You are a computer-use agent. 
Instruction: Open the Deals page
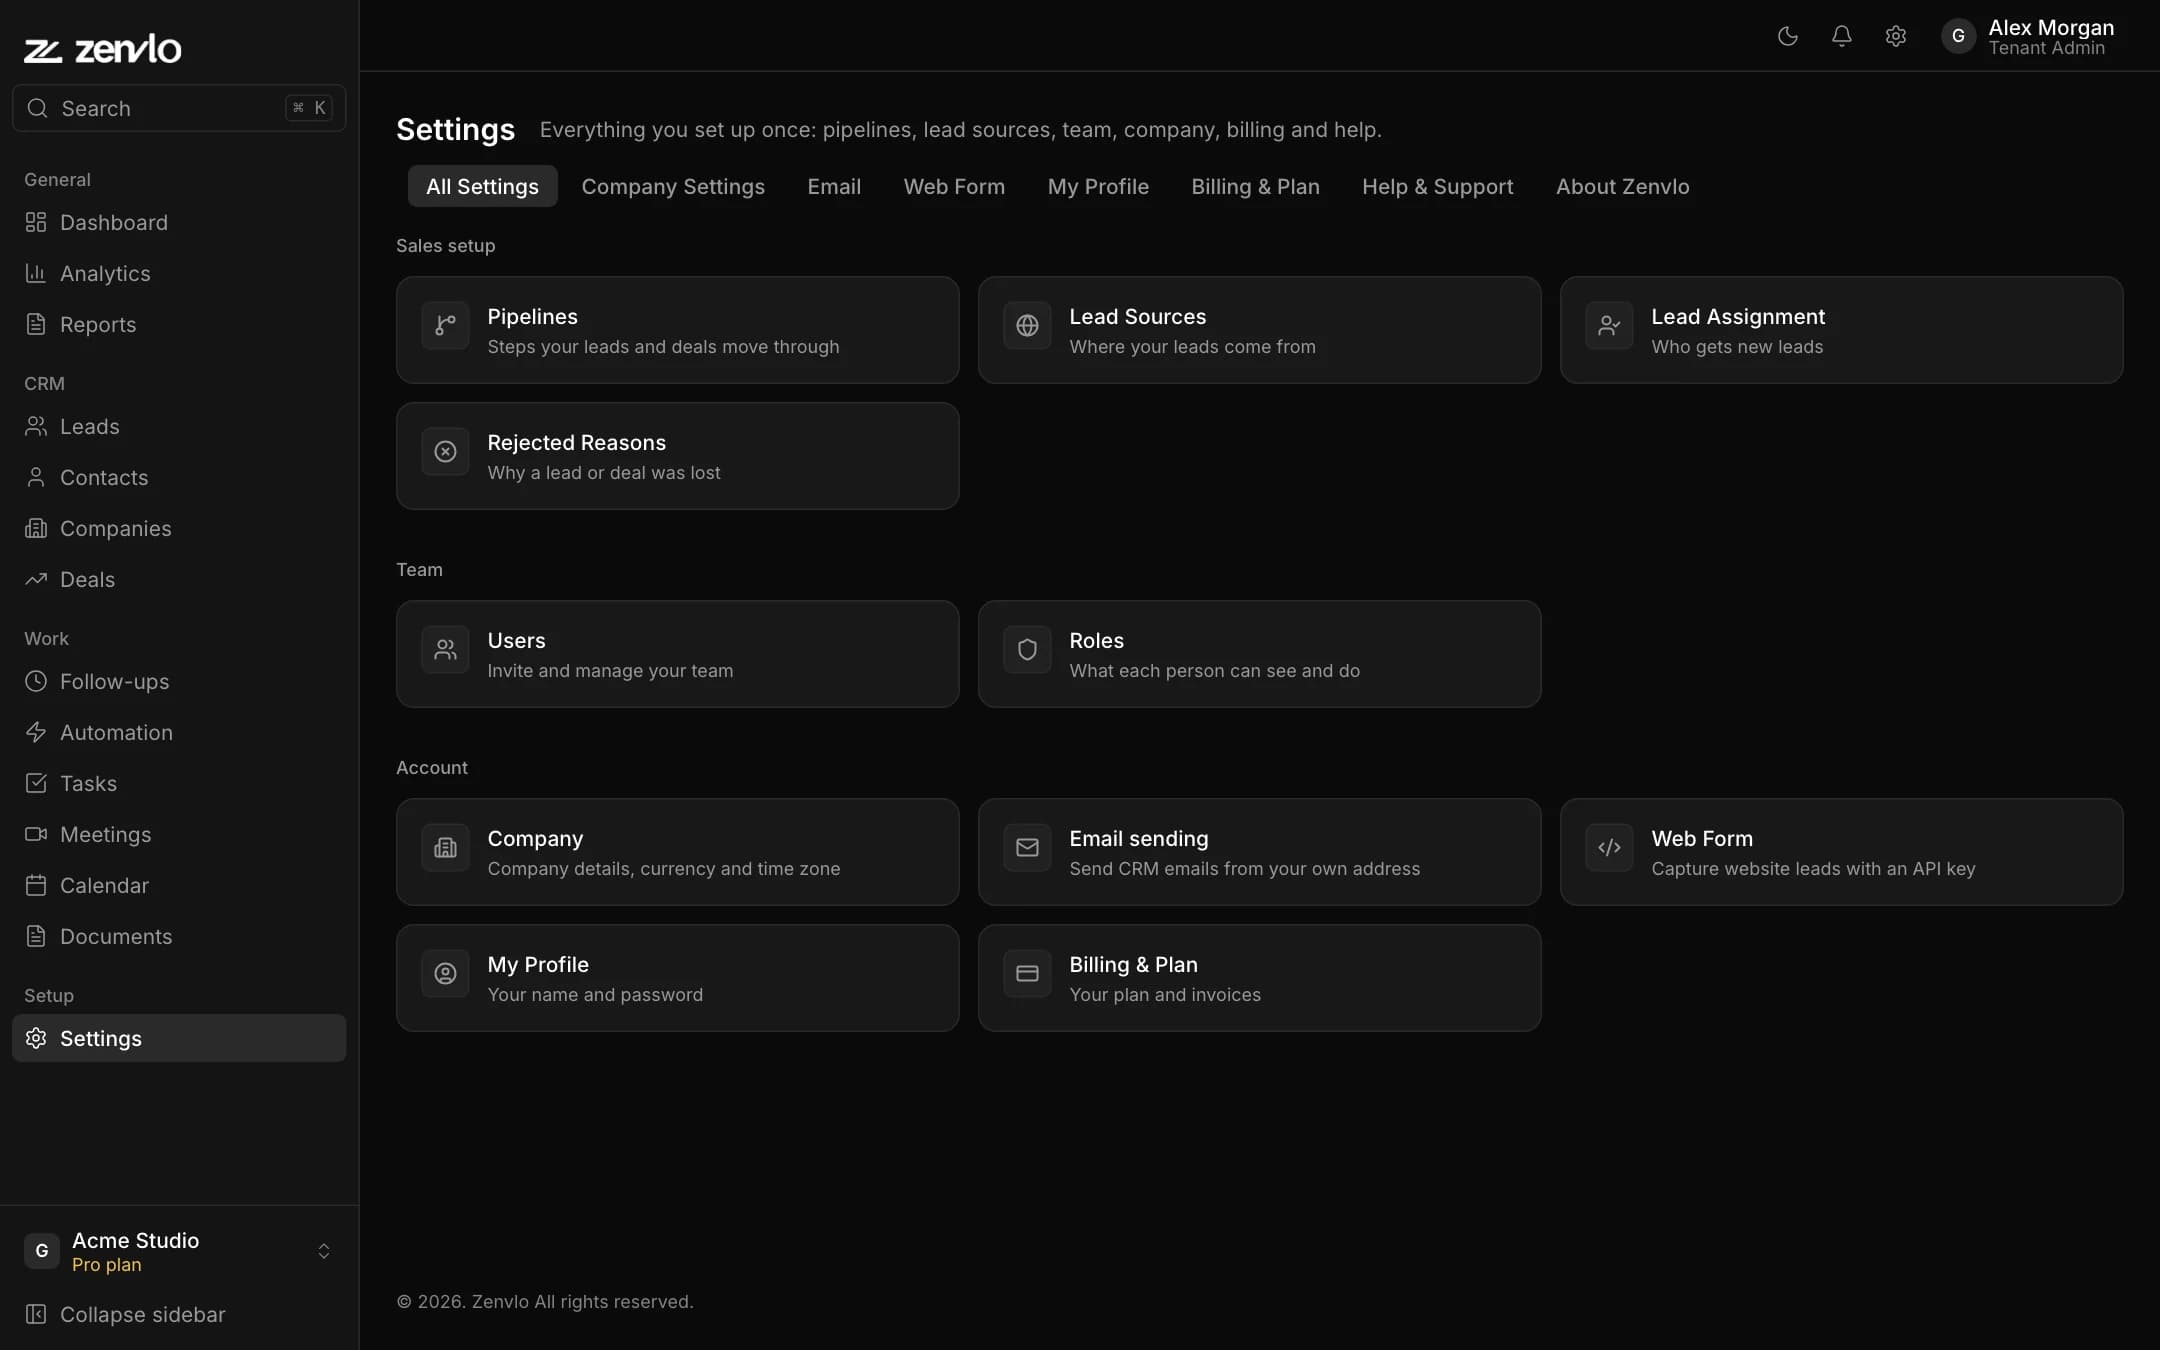click(179, 579)
